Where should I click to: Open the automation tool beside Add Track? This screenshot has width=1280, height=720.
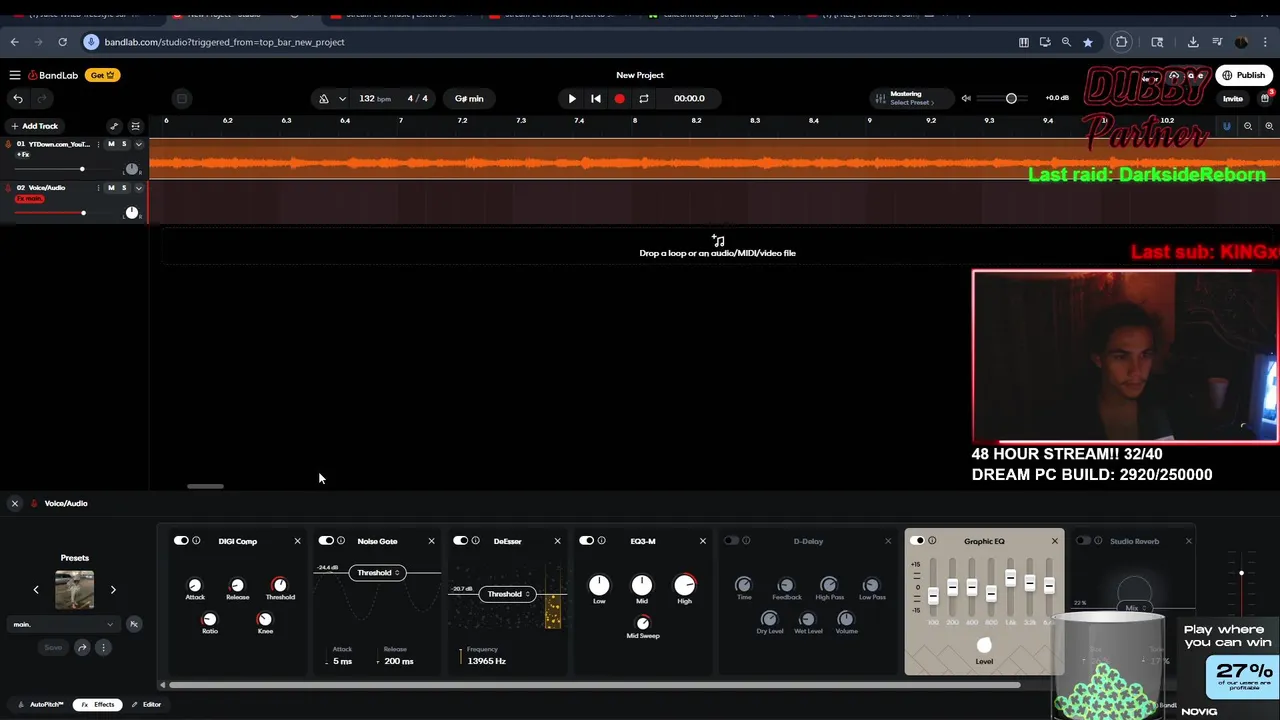coord(114,126)
